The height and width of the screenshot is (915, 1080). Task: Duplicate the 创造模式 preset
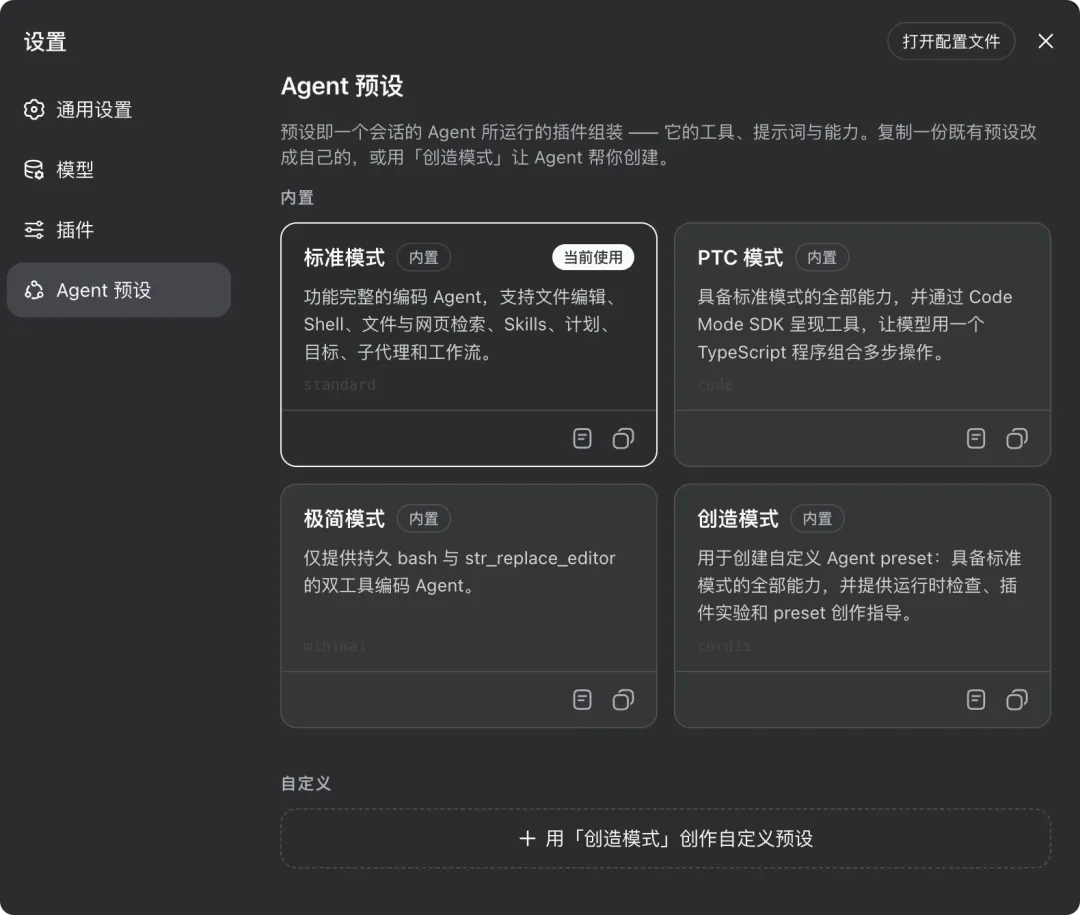[1017, 699]
